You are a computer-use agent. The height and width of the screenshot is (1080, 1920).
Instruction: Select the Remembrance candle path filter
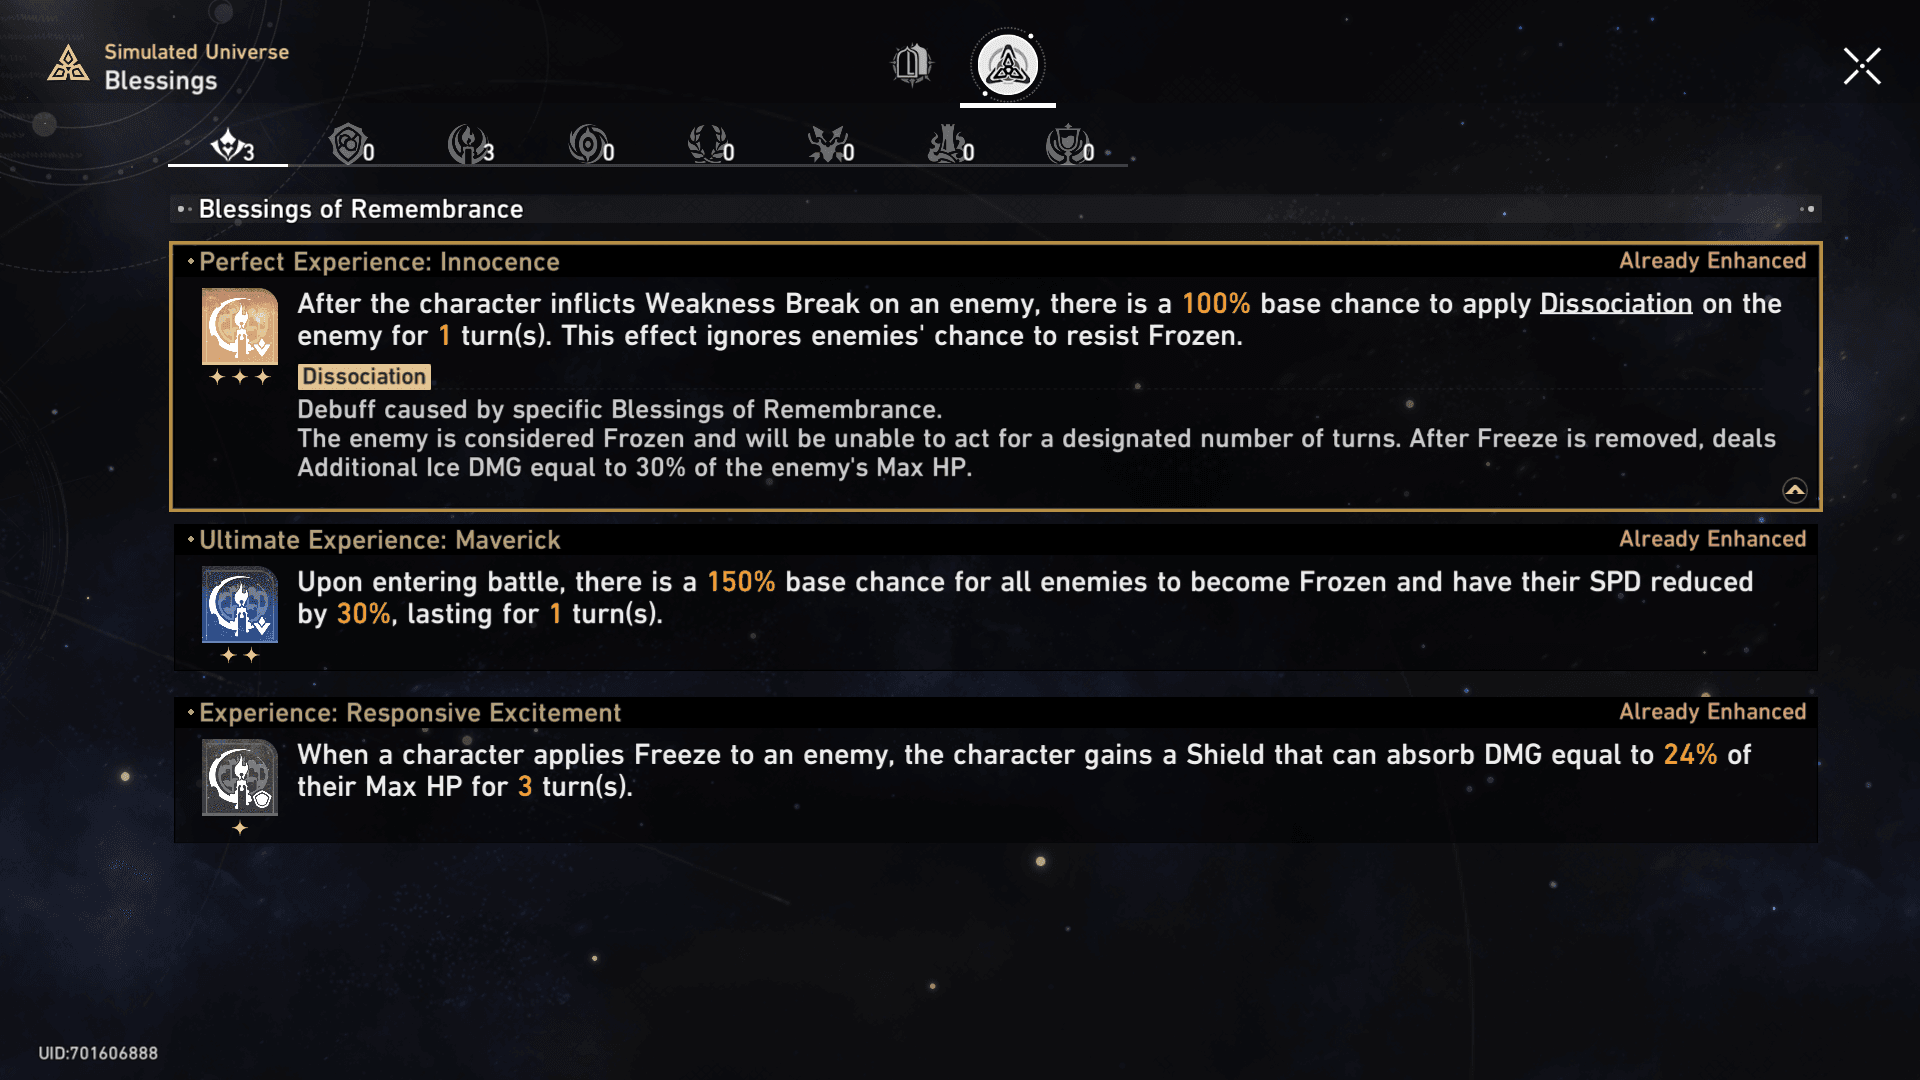coord(469,147)
